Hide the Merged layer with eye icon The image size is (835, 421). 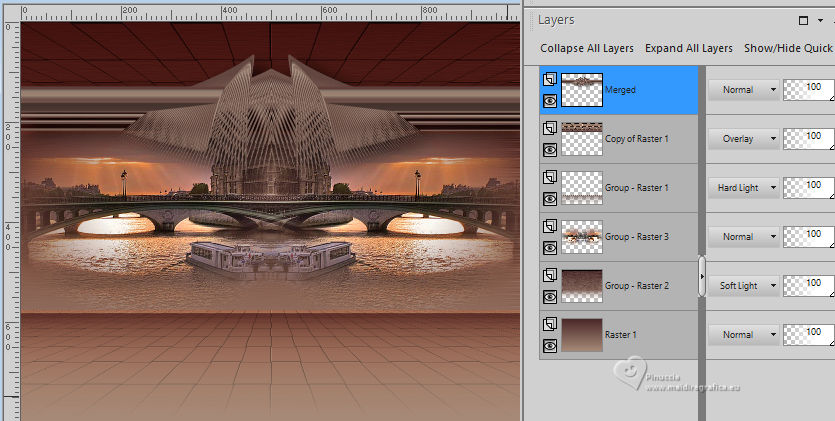click(549, 100)
